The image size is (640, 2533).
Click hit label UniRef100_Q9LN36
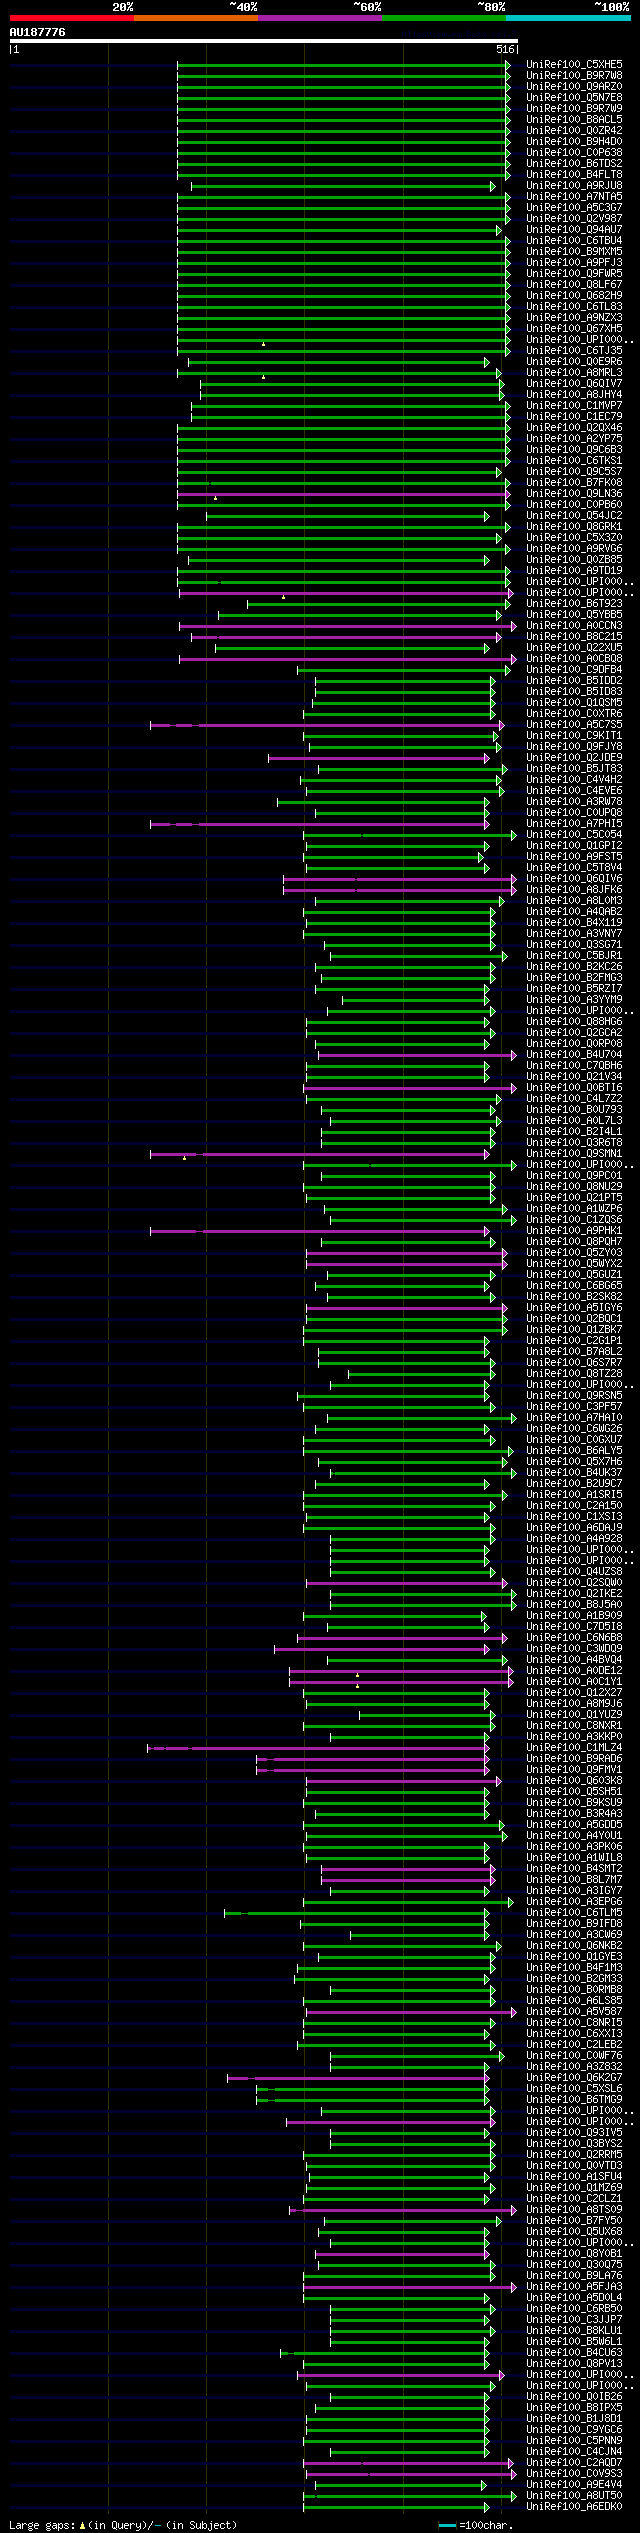(x=574, y=493)
